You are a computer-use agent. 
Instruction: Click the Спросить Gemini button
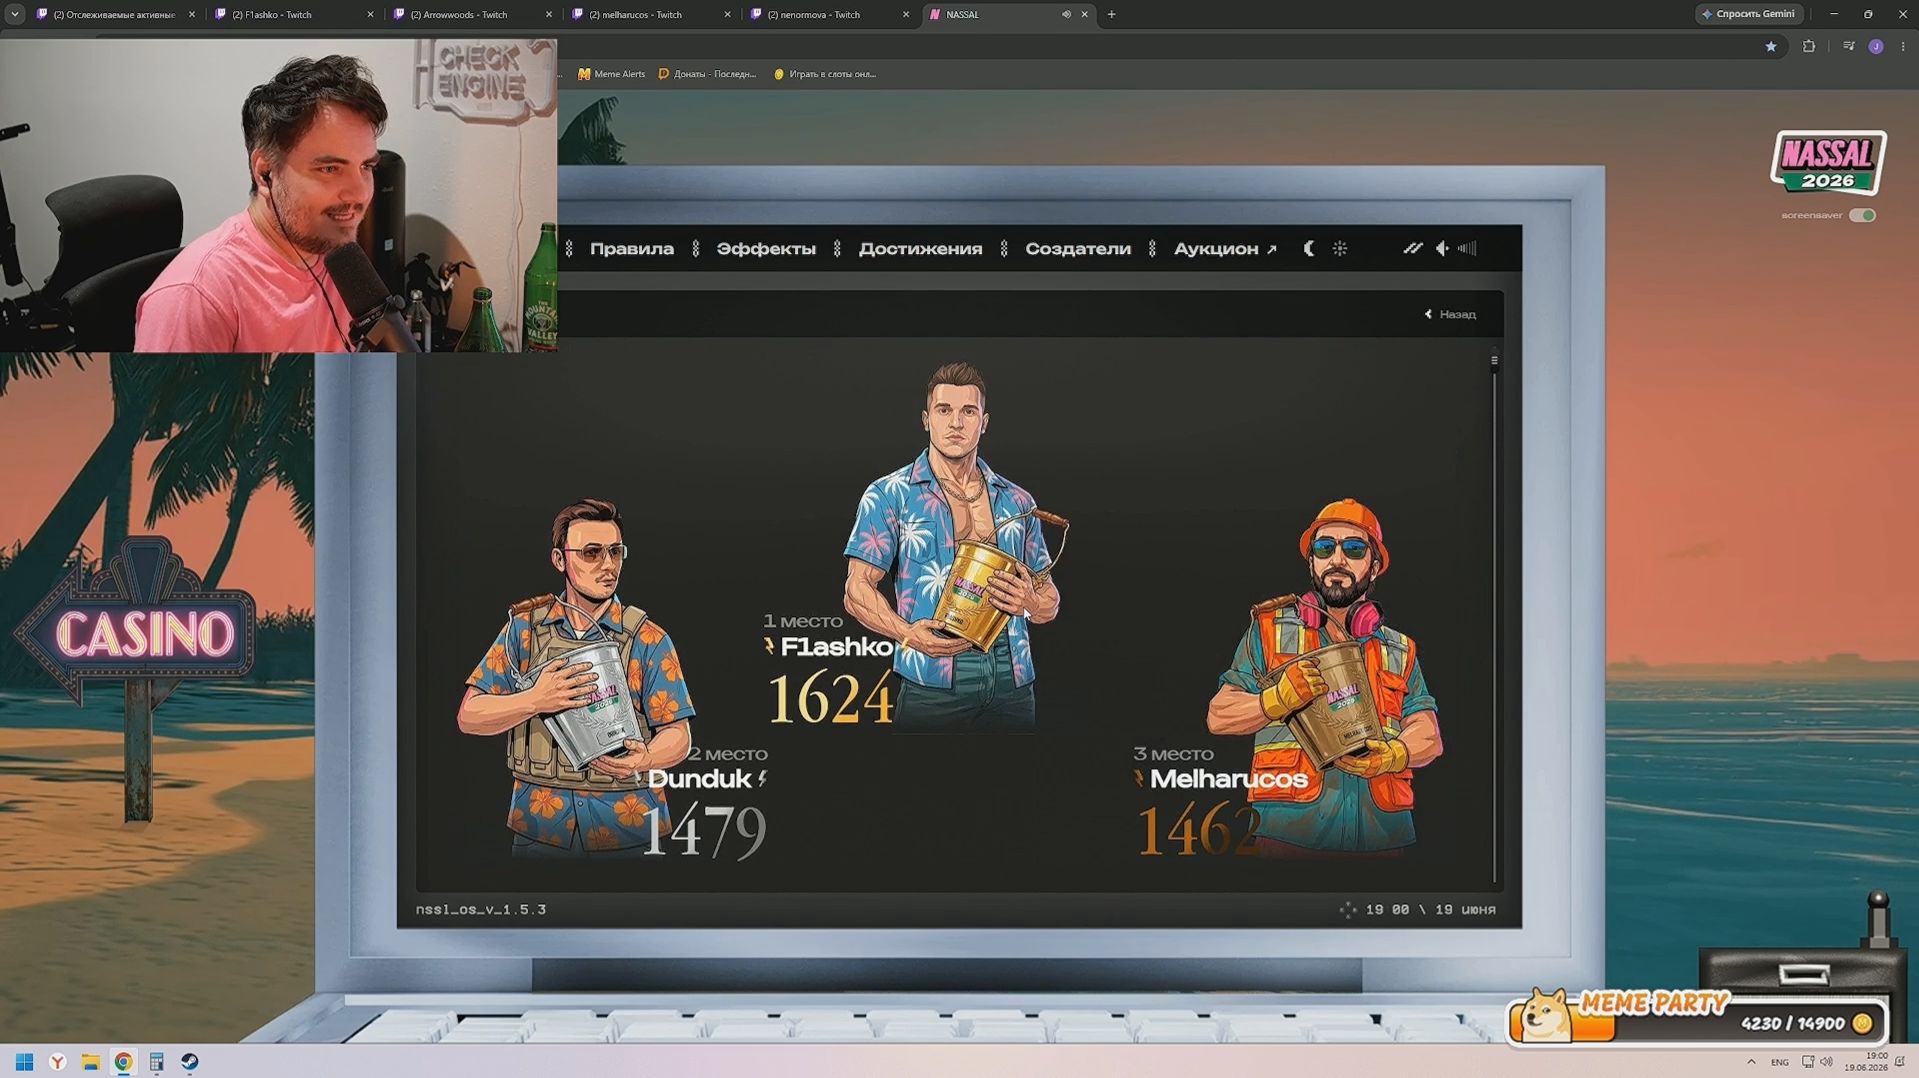[x=1748, y=14]
